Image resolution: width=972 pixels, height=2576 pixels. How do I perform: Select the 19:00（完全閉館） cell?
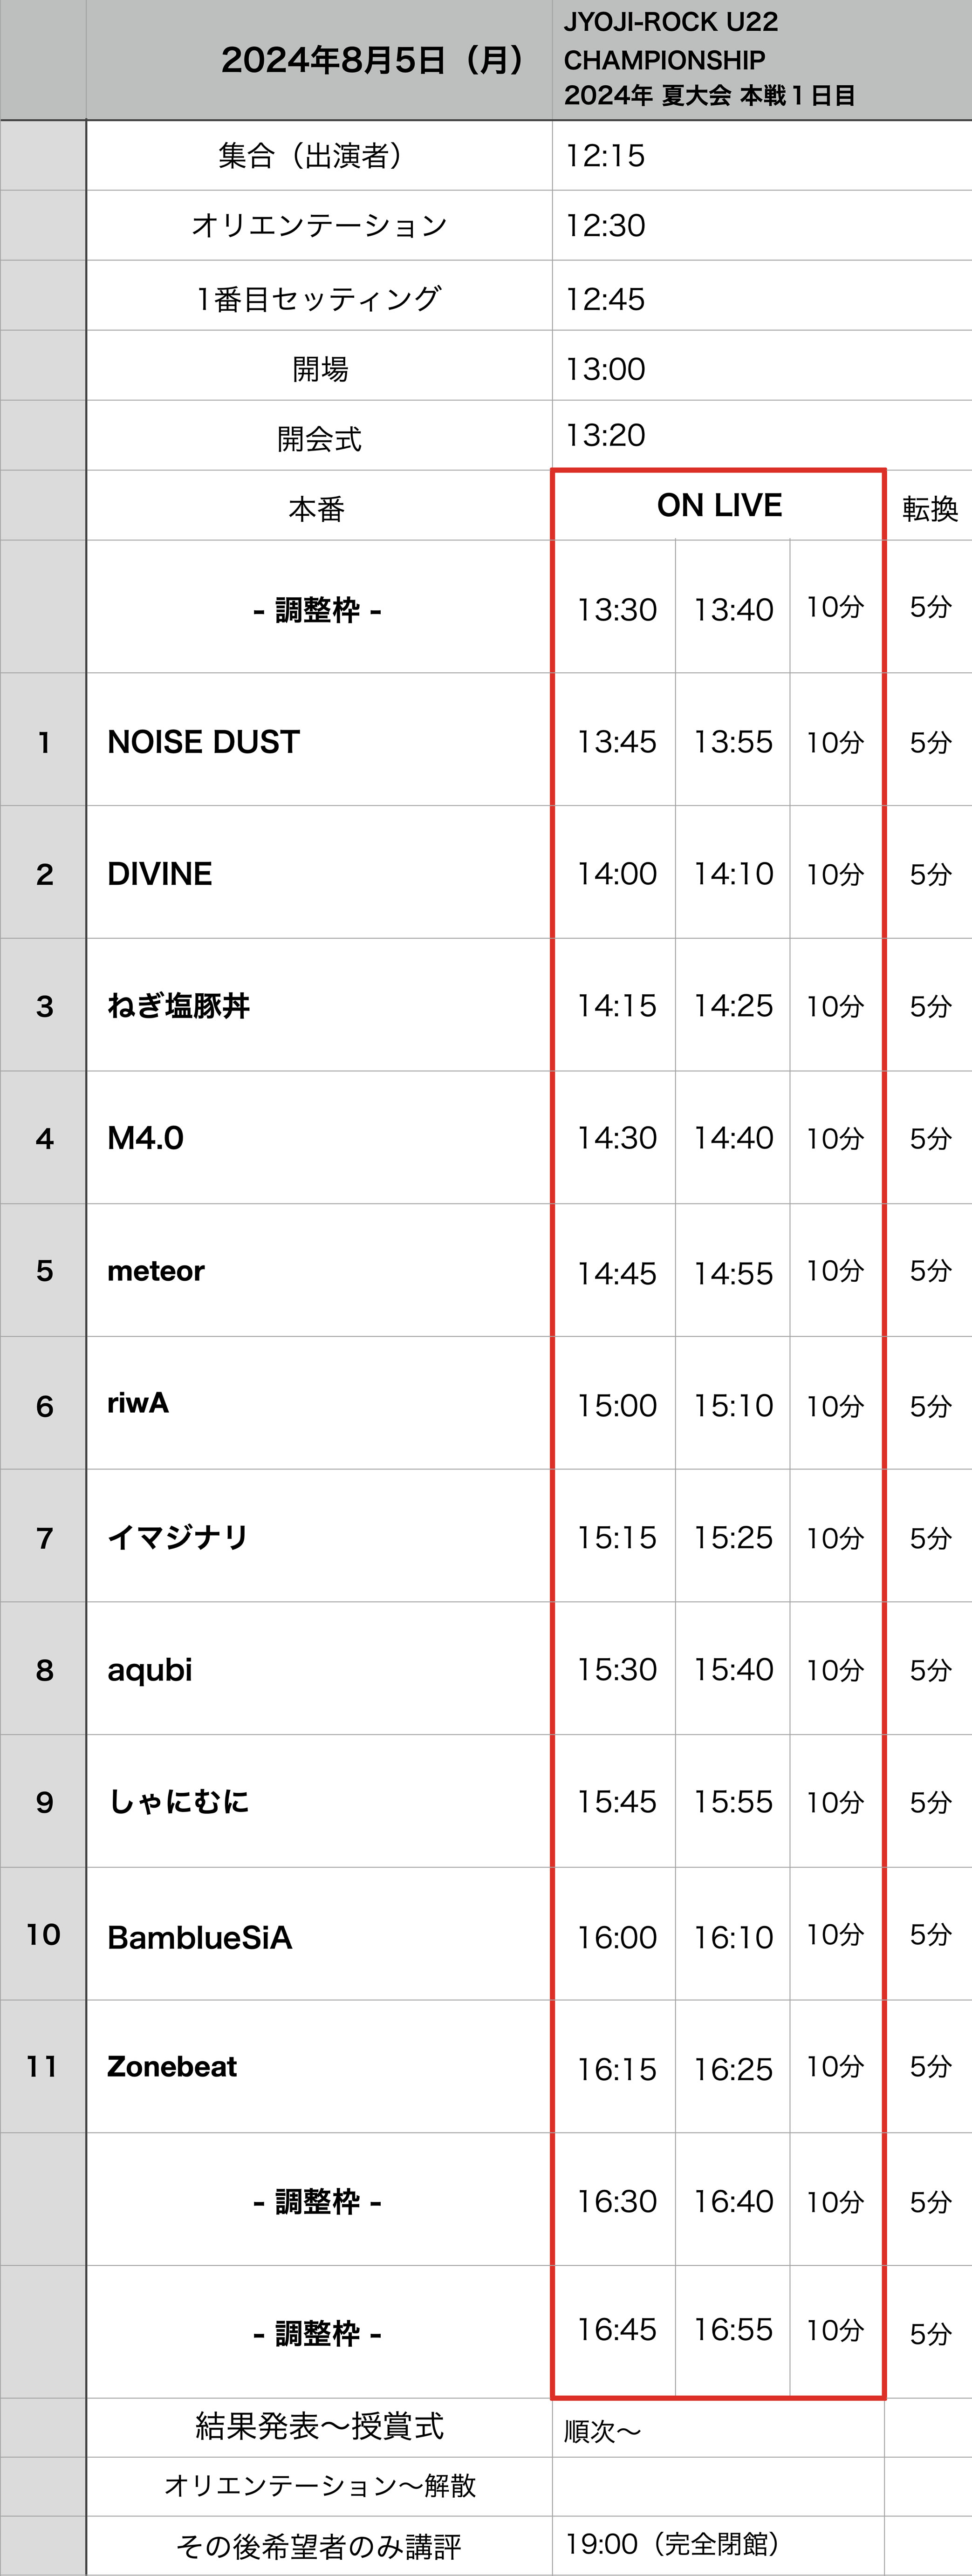pyautogui.click(x=718, y=2544)
